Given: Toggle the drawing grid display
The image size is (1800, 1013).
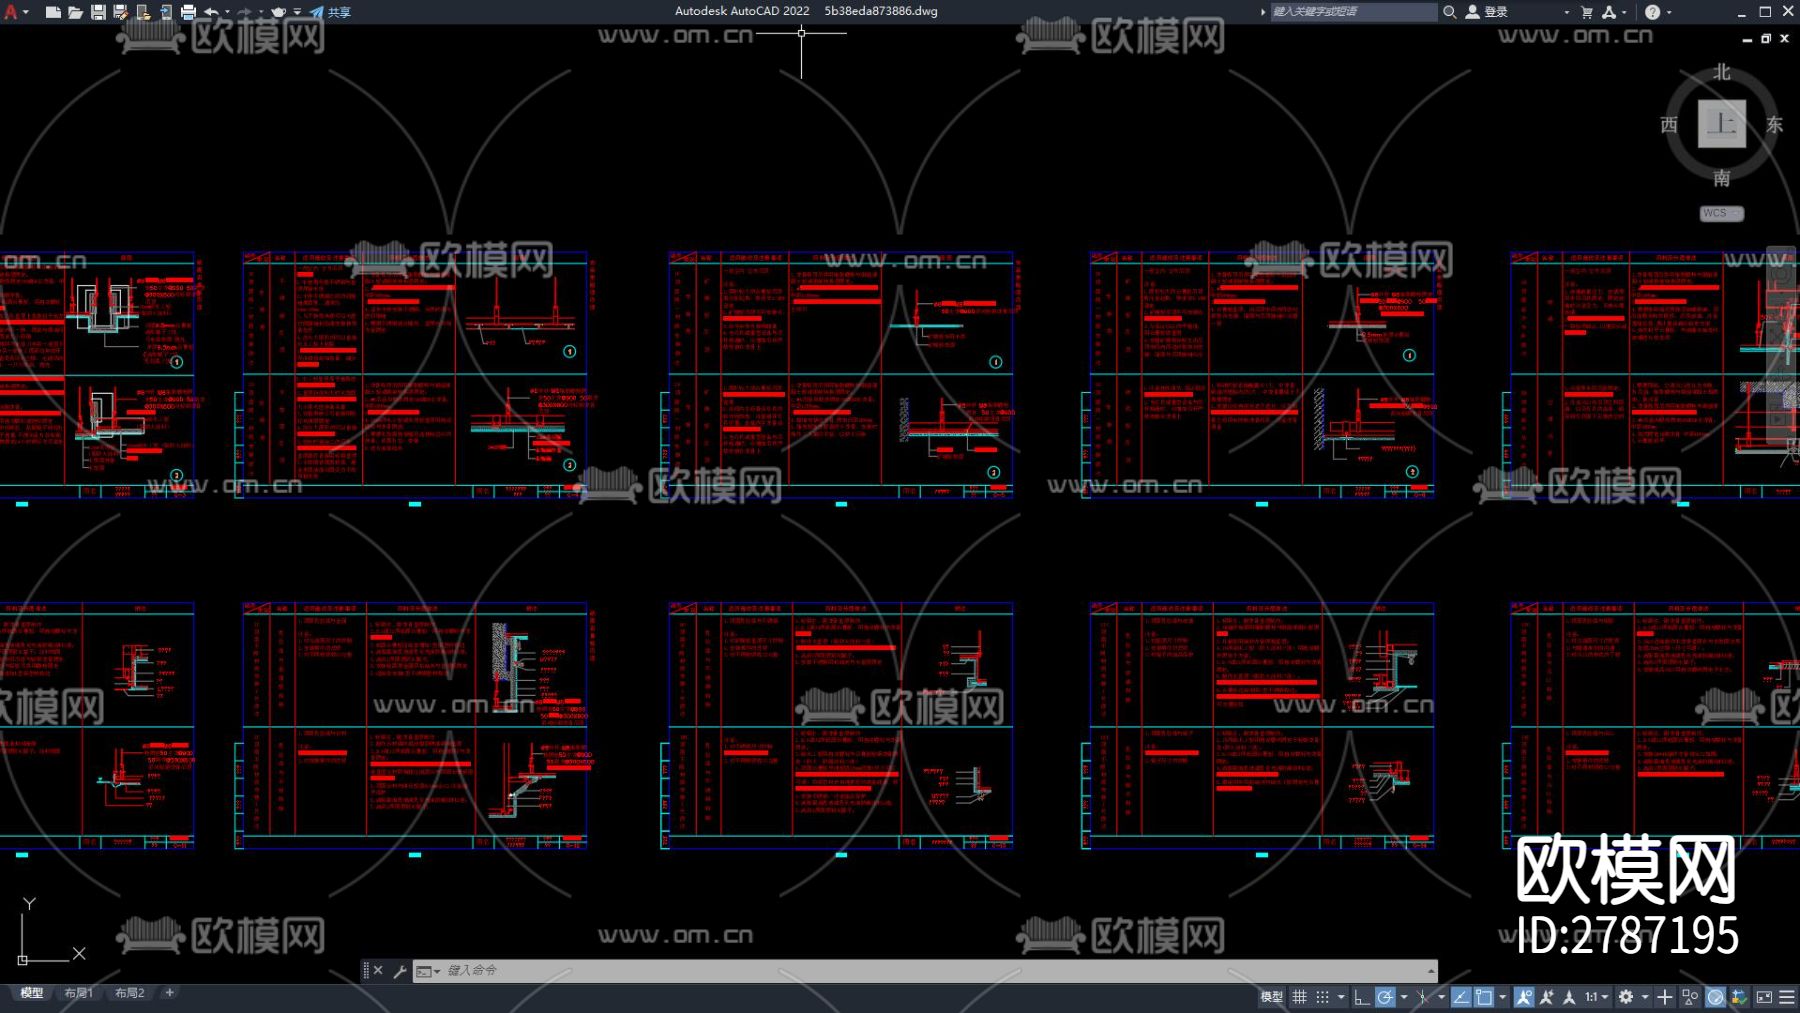Looking at the screenshot, I should (1299, 997).
